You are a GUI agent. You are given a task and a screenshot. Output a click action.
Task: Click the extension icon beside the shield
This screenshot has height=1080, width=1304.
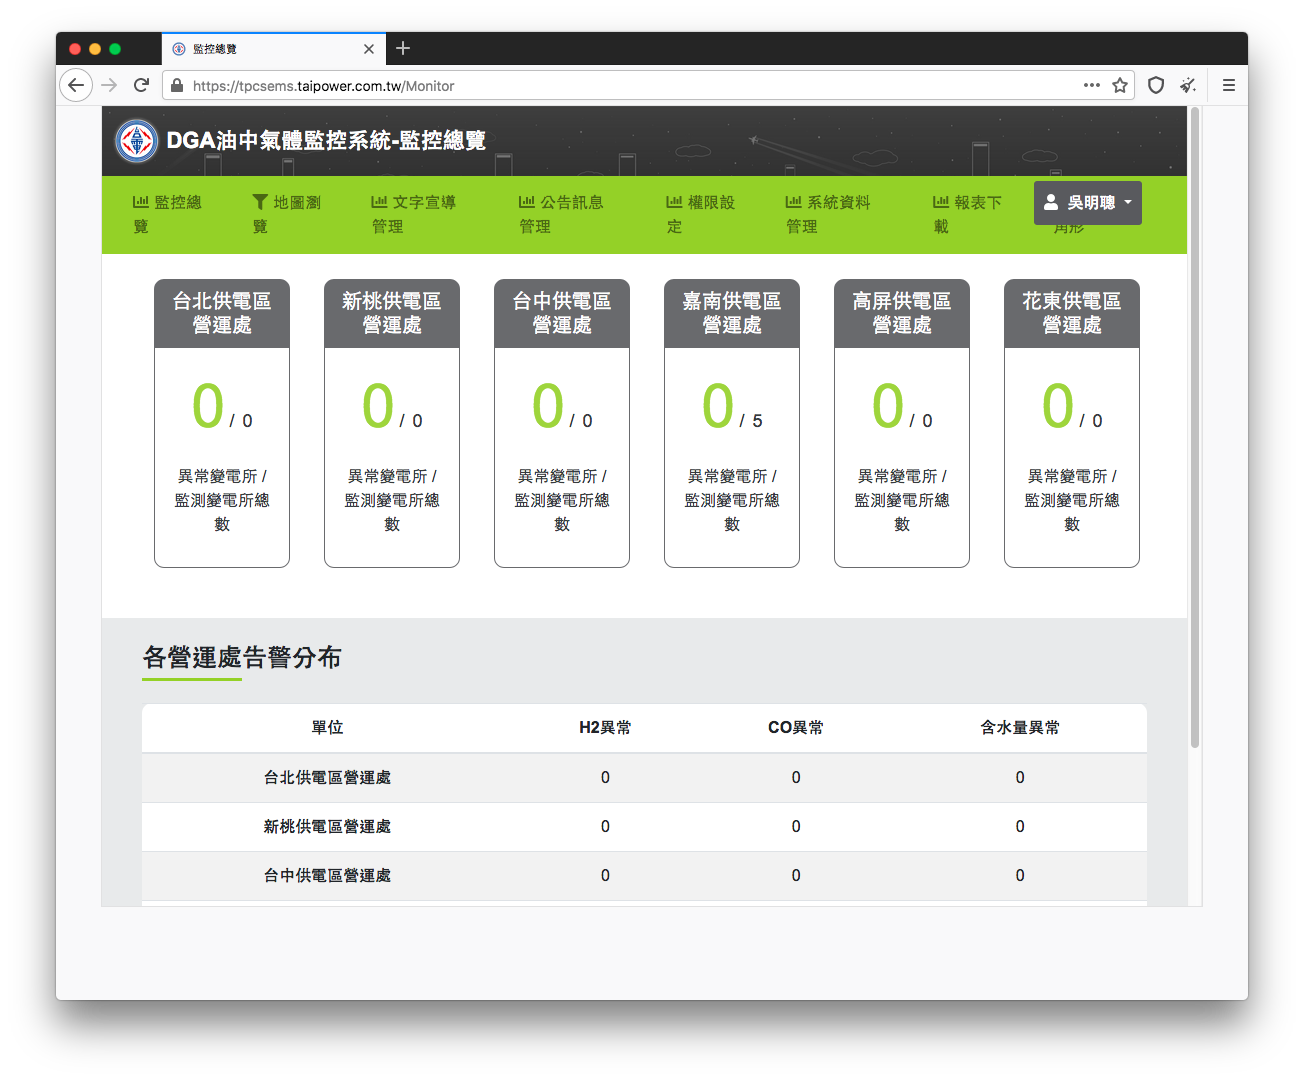pos(1188,85)
